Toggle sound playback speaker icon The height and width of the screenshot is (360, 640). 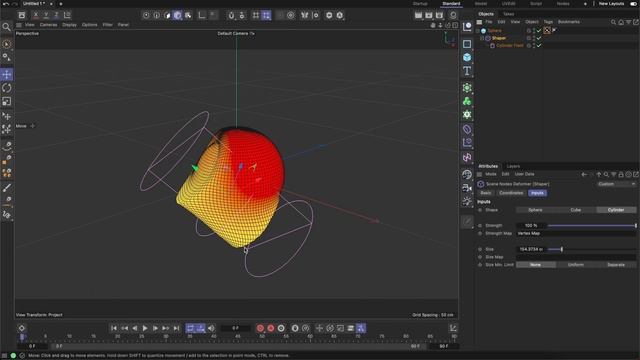click(211, 328)
